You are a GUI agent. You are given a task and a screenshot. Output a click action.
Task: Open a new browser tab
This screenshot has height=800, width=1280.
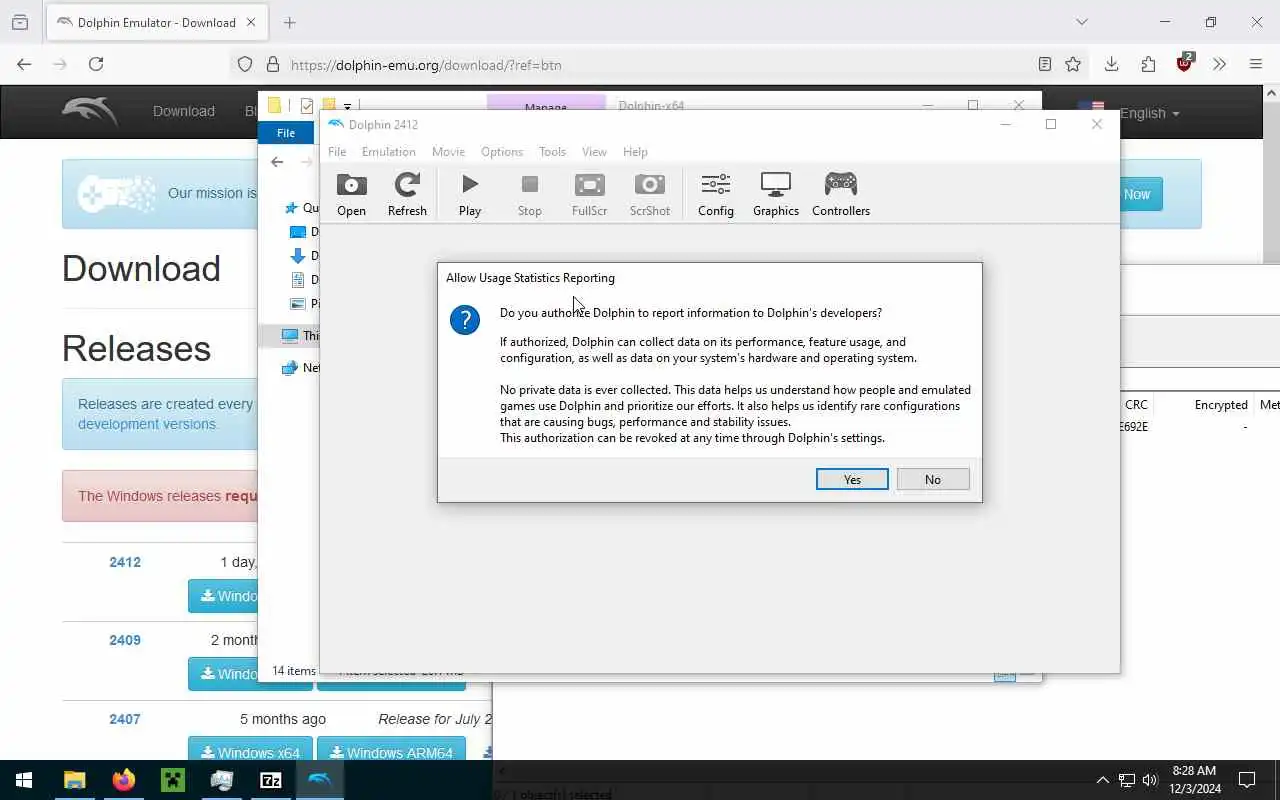(x=290, y=22)
